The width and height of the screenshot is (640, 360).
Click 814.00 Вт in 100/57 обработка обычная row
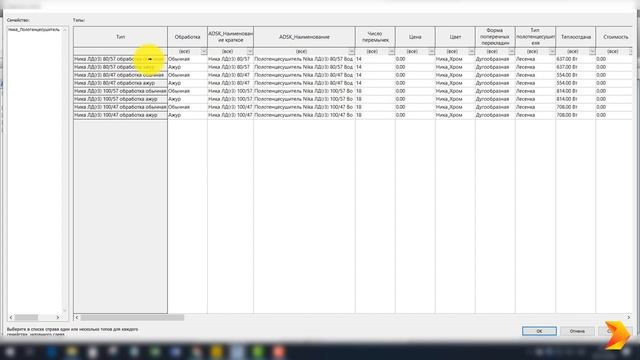tap(576, 91)
